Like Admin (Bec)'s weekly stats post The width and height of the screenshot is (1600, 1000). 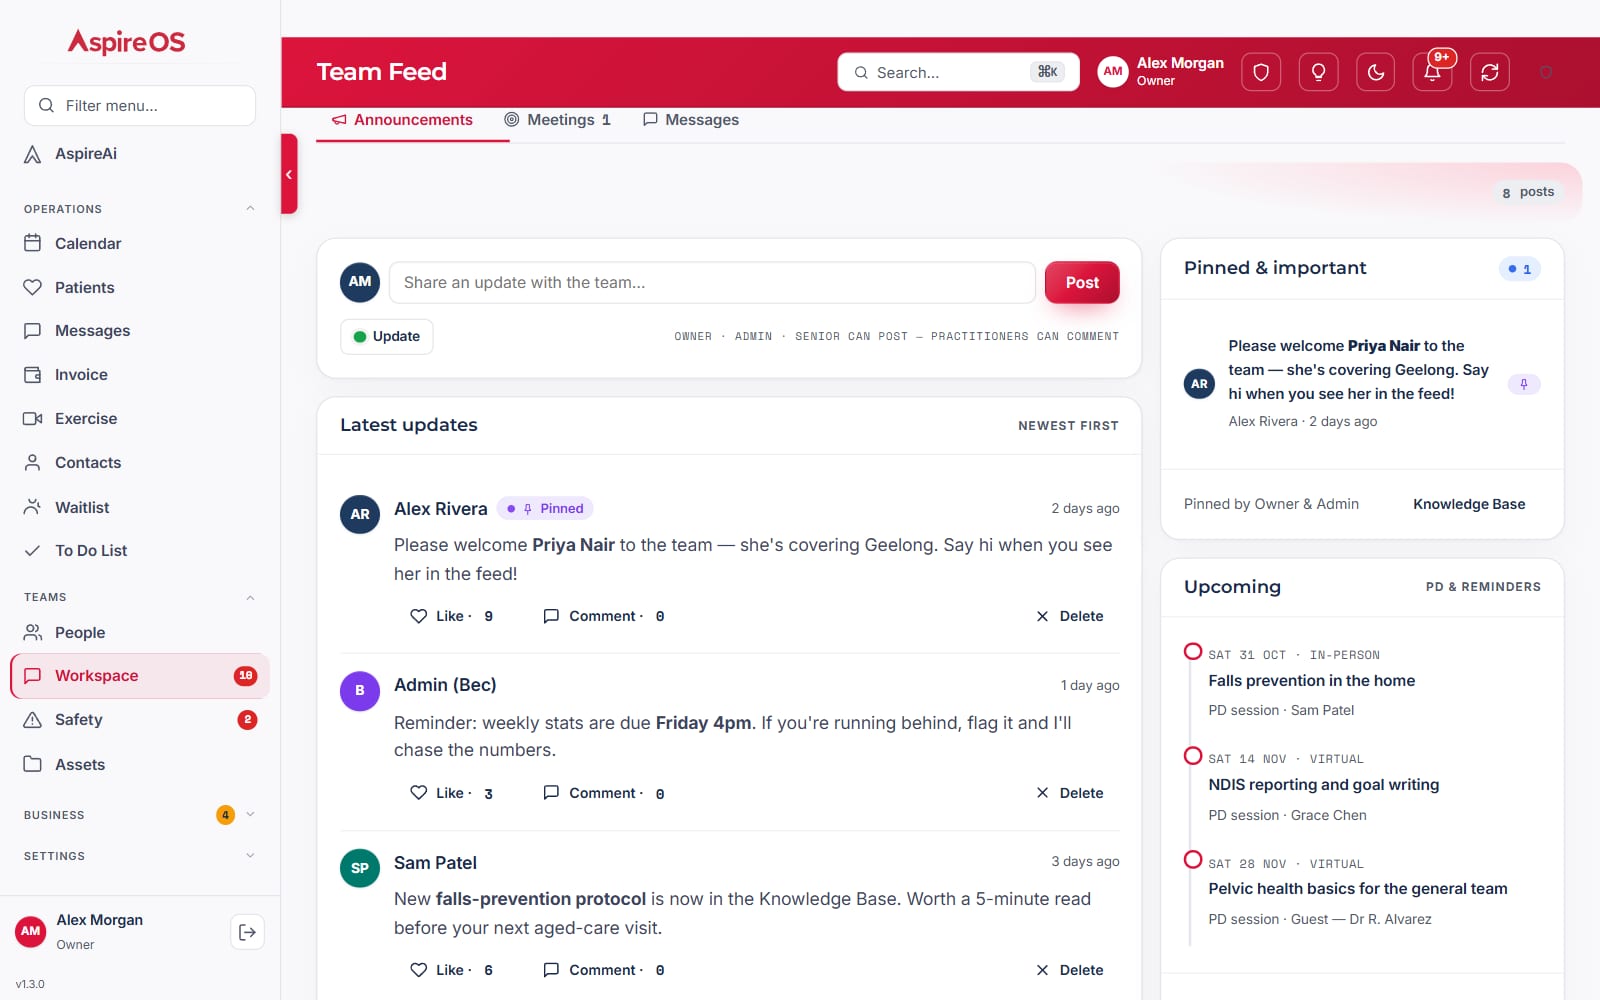point(451,793)
